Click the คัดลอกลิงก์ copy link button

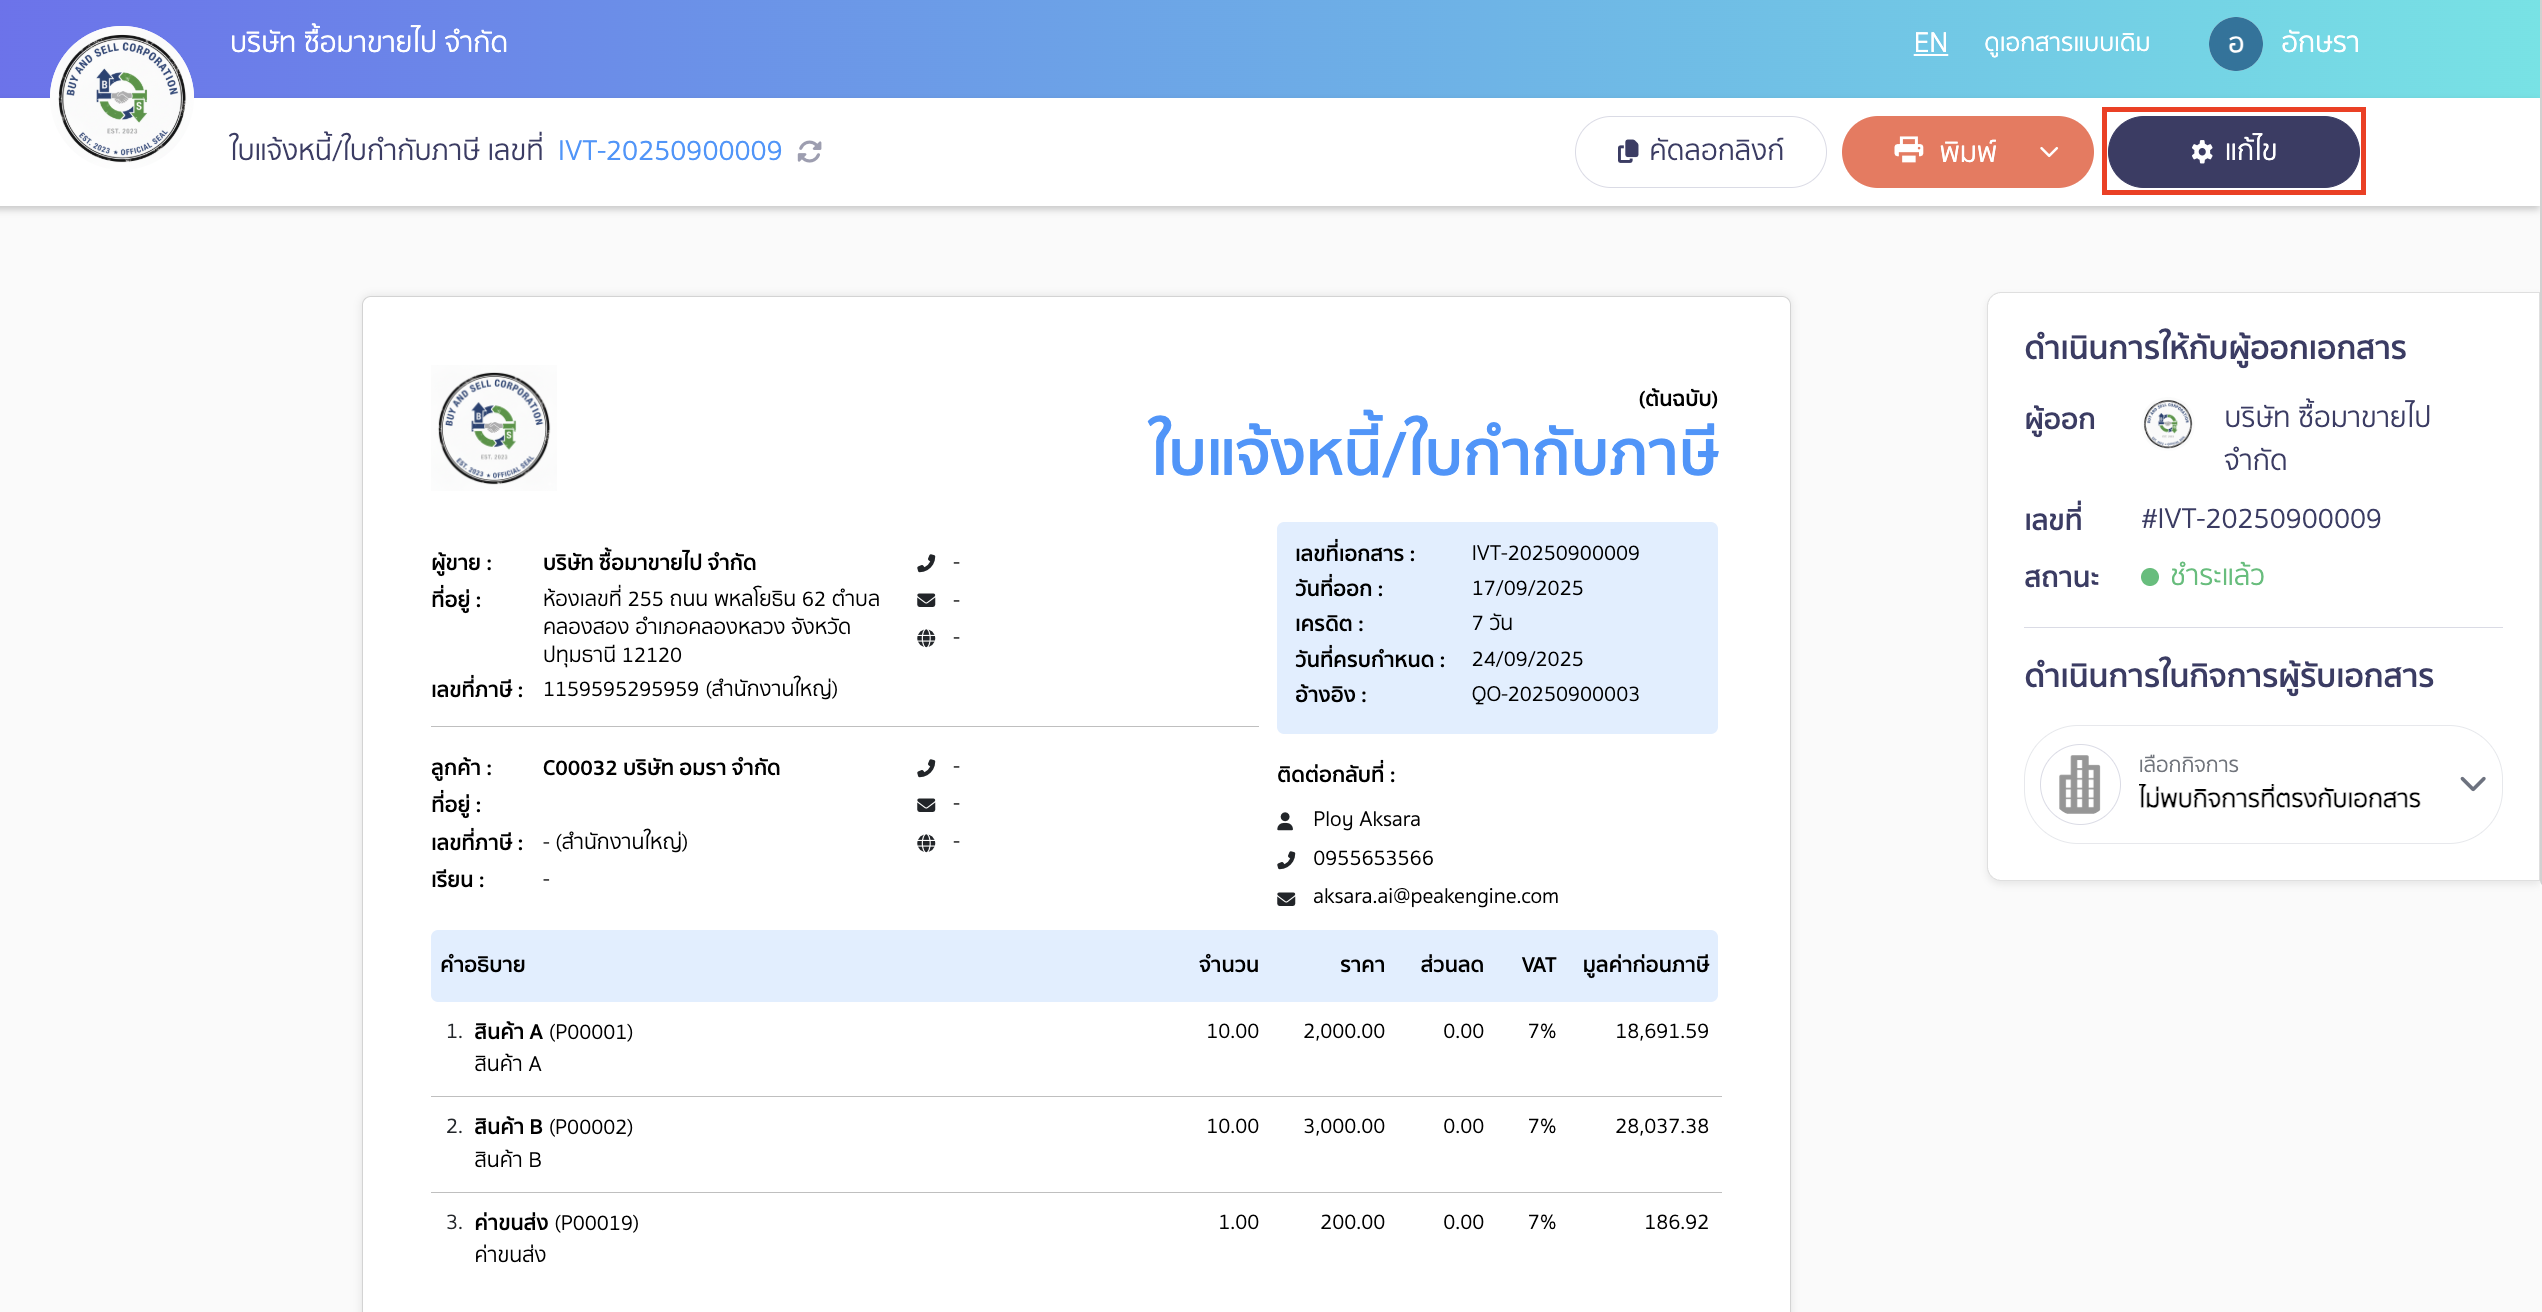click(1700, 151)
